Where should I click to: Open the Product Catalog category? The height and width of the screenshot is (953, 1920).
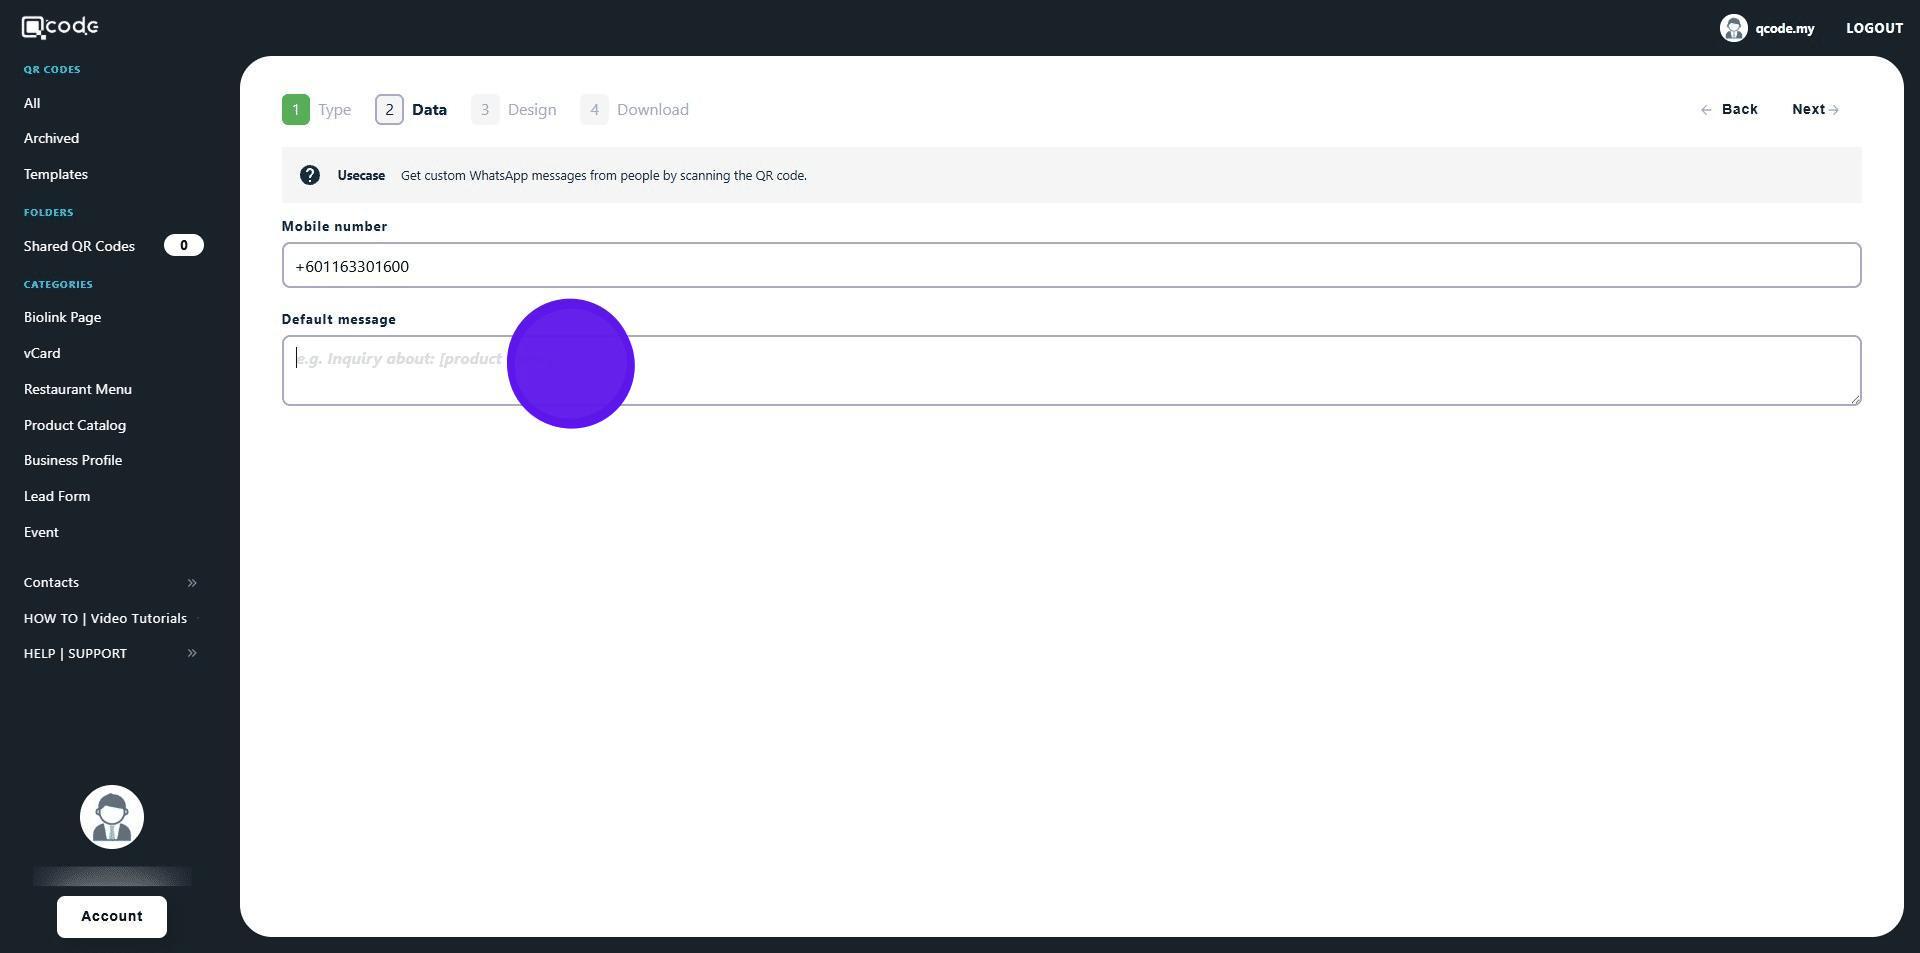(x=75, y=425)
